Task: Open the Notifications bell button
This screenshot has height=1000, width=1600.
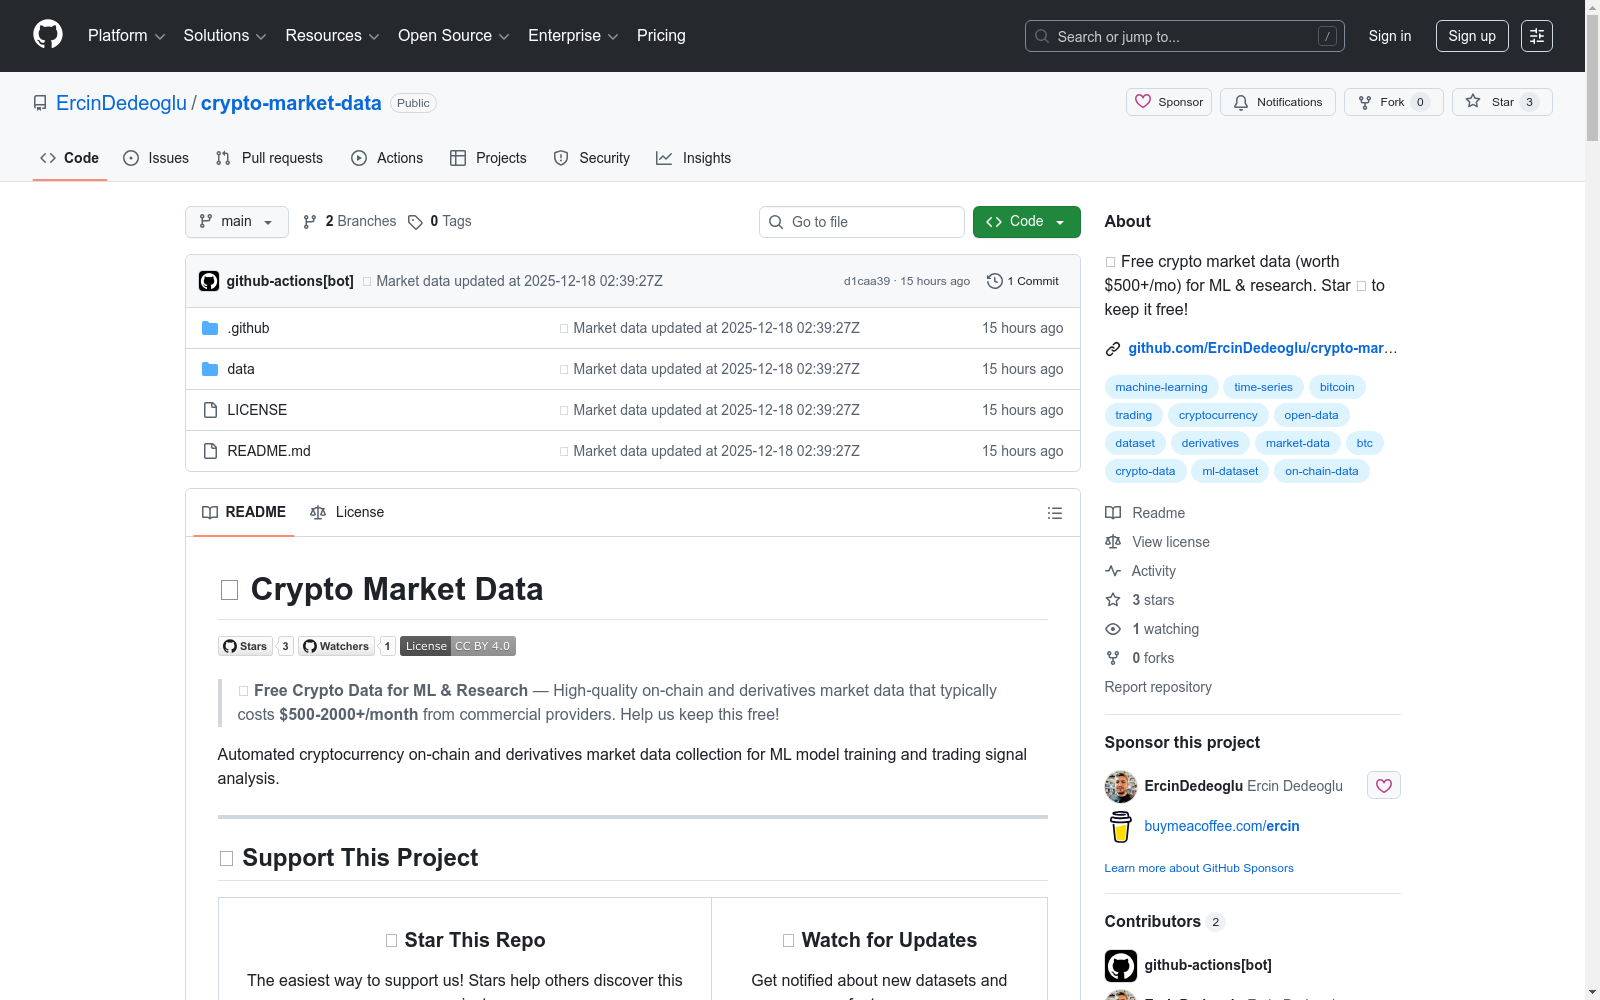Action: 1277,102
